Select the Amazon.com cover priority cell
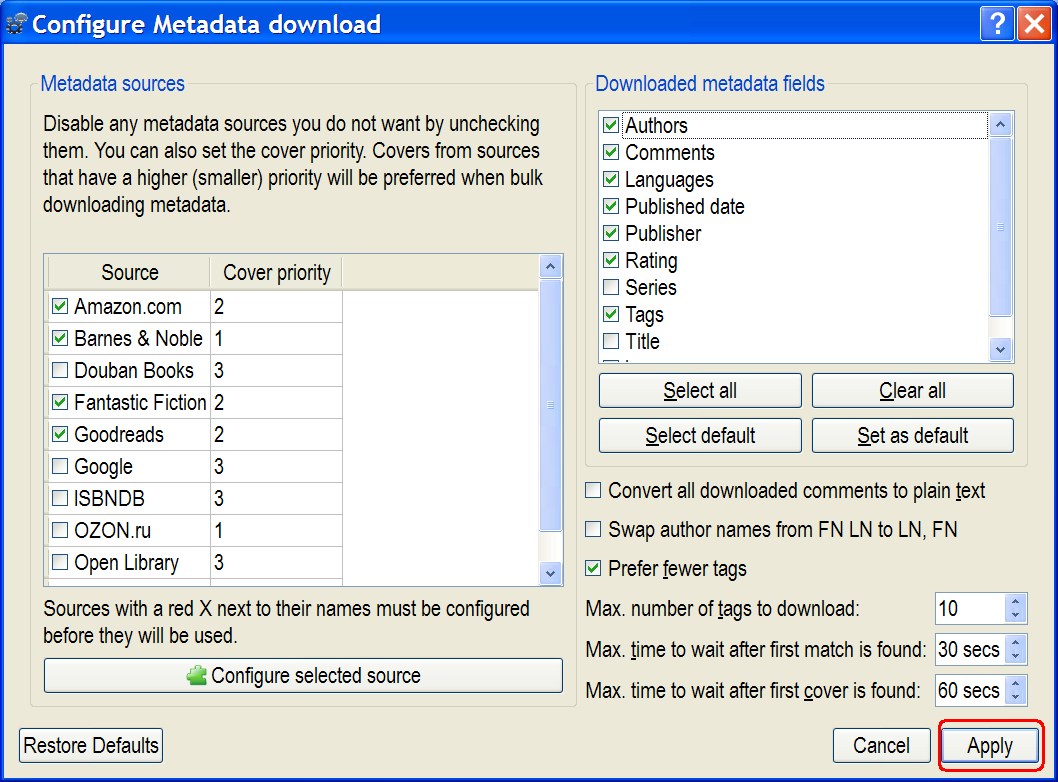This screenshot has width=1058, height=782. 276,306
